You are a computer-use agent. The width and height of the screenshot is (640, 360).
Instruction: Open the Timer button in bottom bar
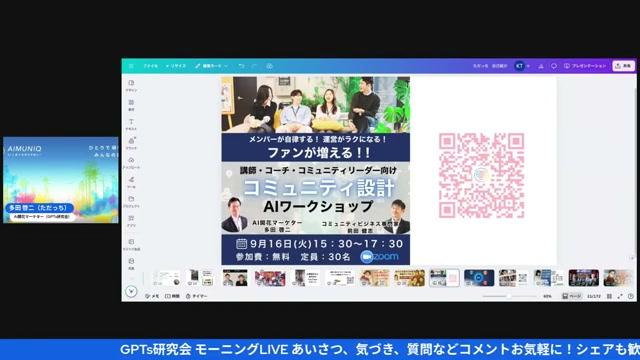[x=196, y=296]
